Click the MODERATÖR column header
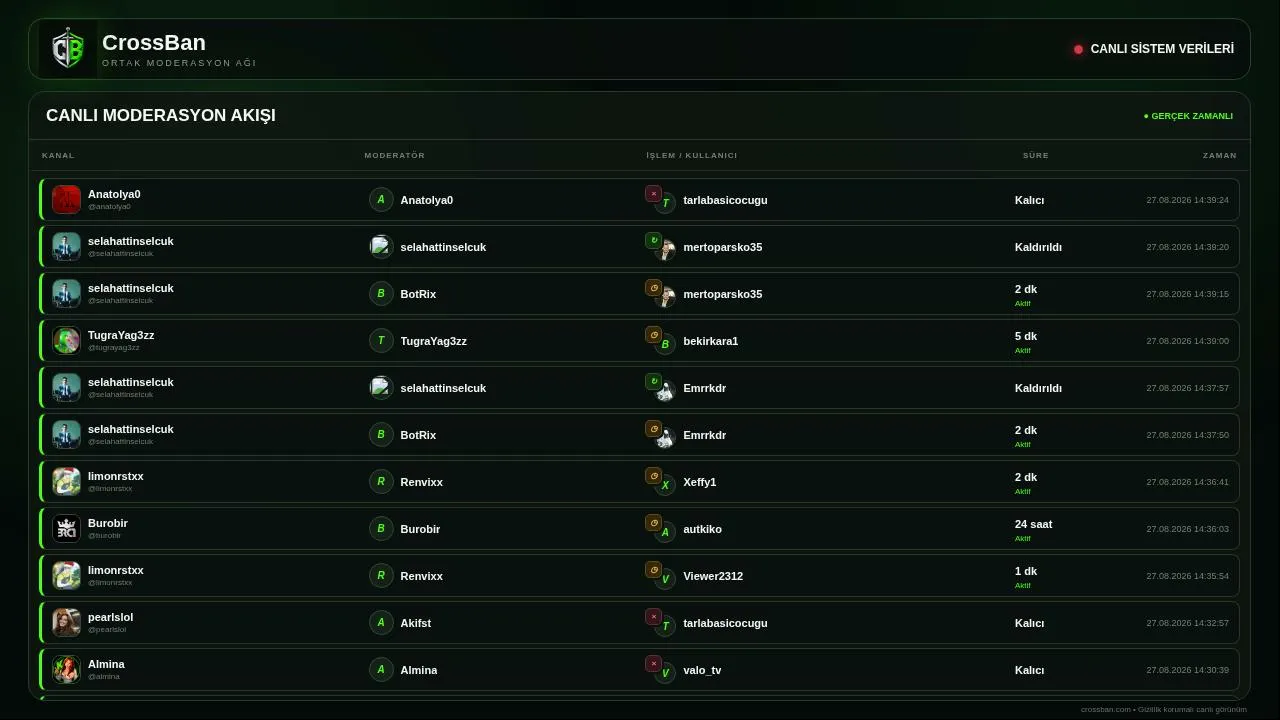The height and width of the screenshot is (720, 1280). tap(395, 155)
